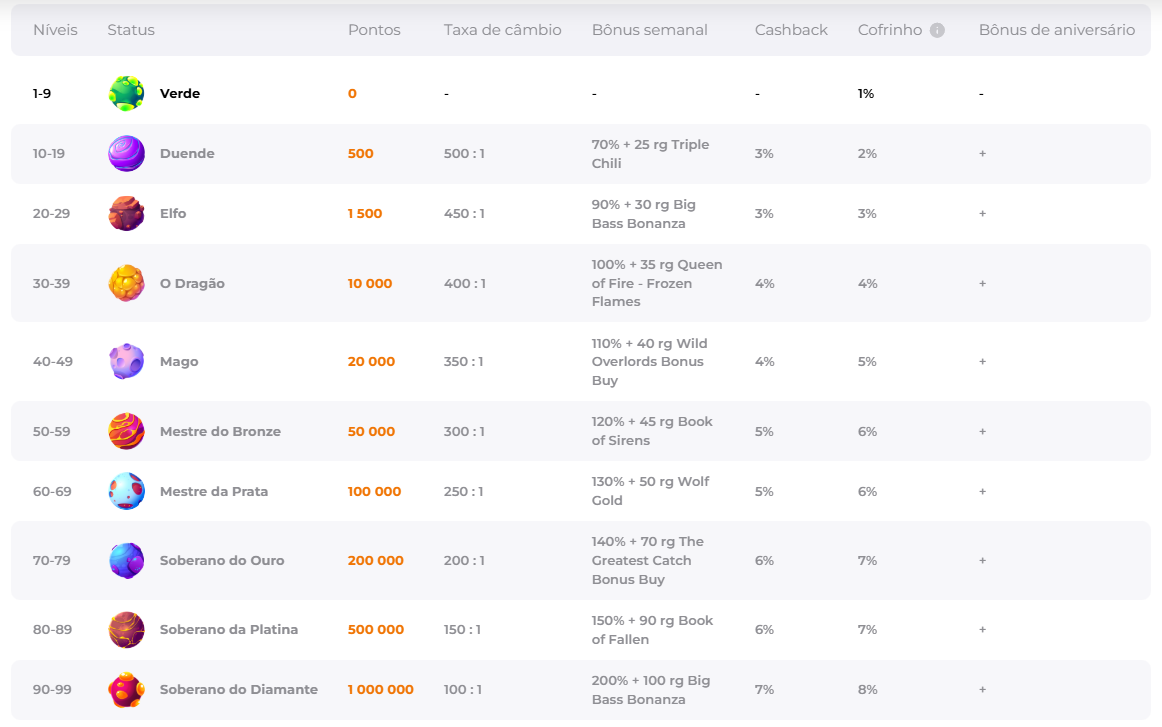Click the 70% + 25 rg Triple Chili bonus
Viewport: 1162px width, 727px height.
point(650,154)
